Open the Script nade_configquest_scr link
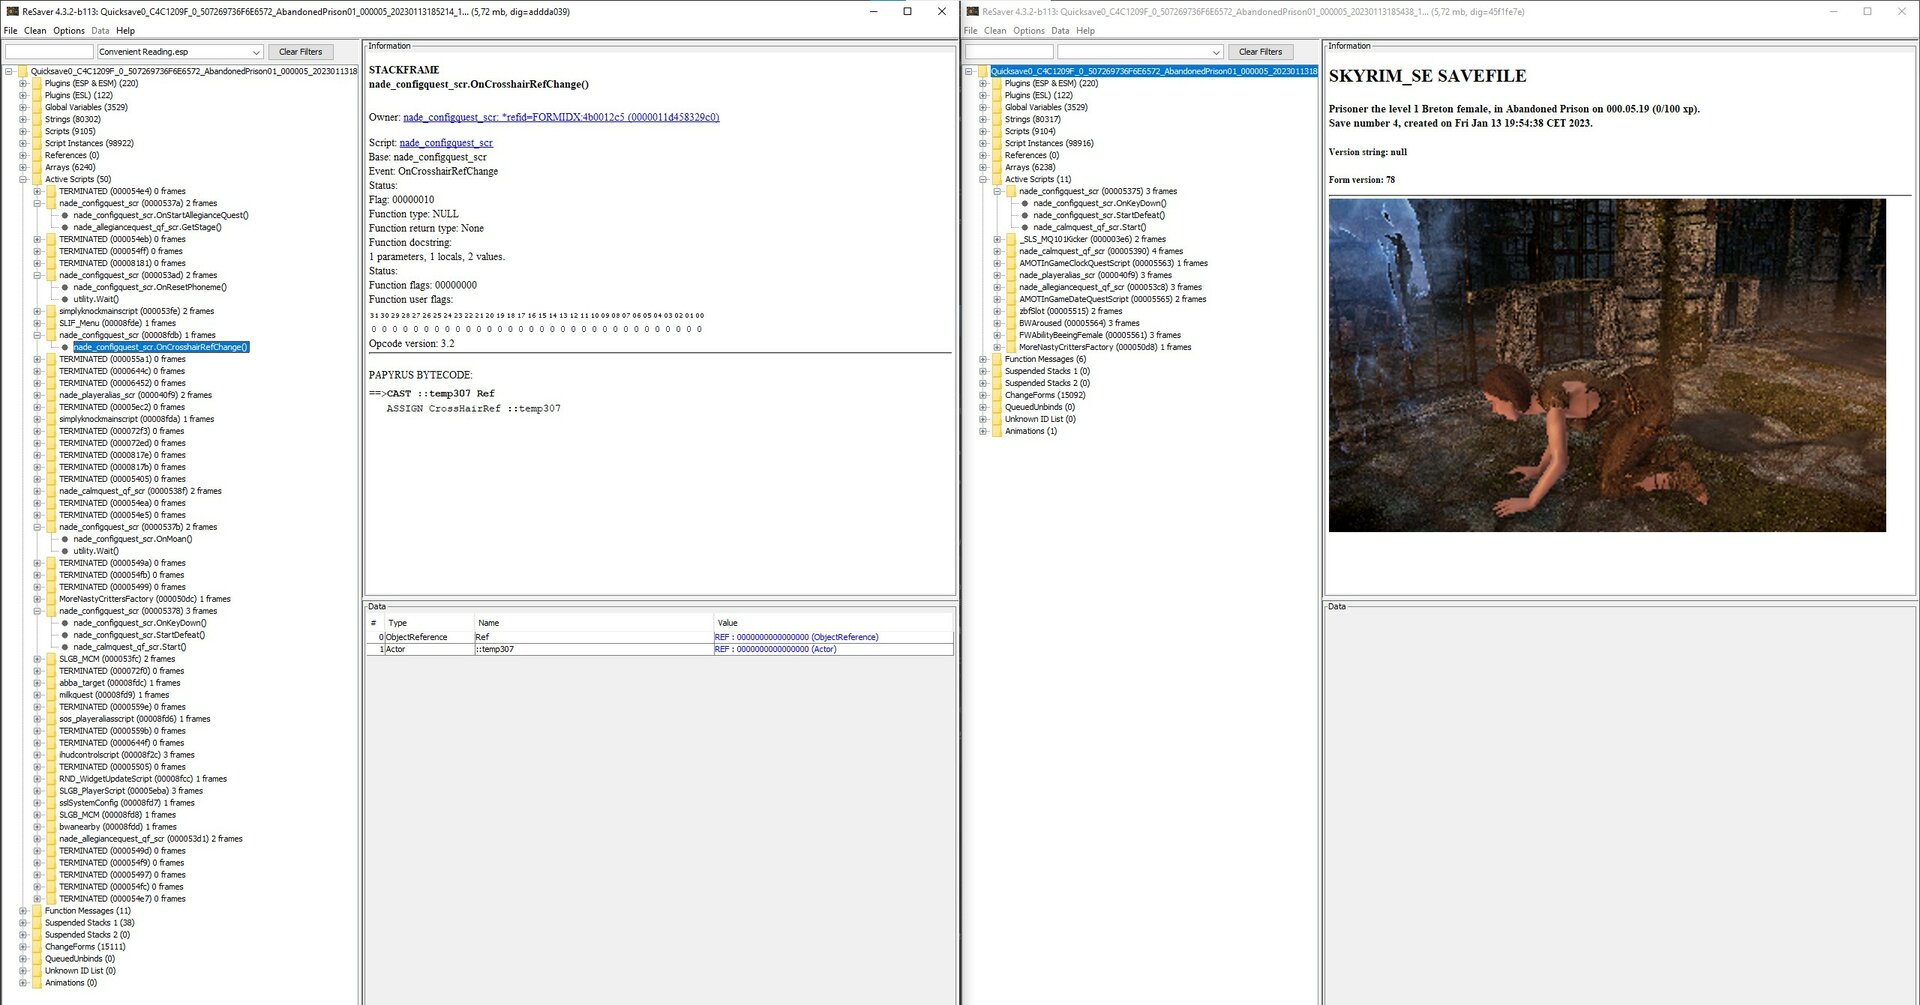 tap(446, 143)
